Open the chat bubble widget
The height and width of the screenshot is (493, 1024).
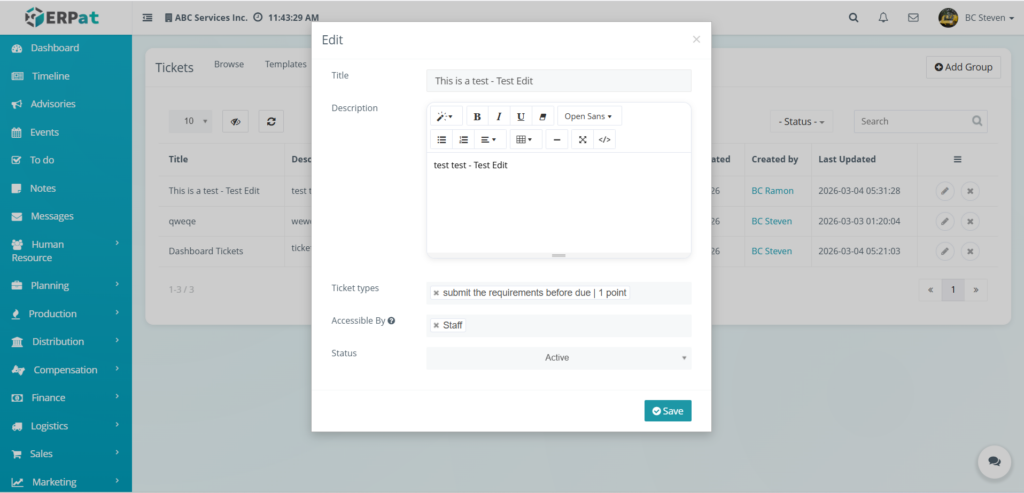click(x=994, y=461)
